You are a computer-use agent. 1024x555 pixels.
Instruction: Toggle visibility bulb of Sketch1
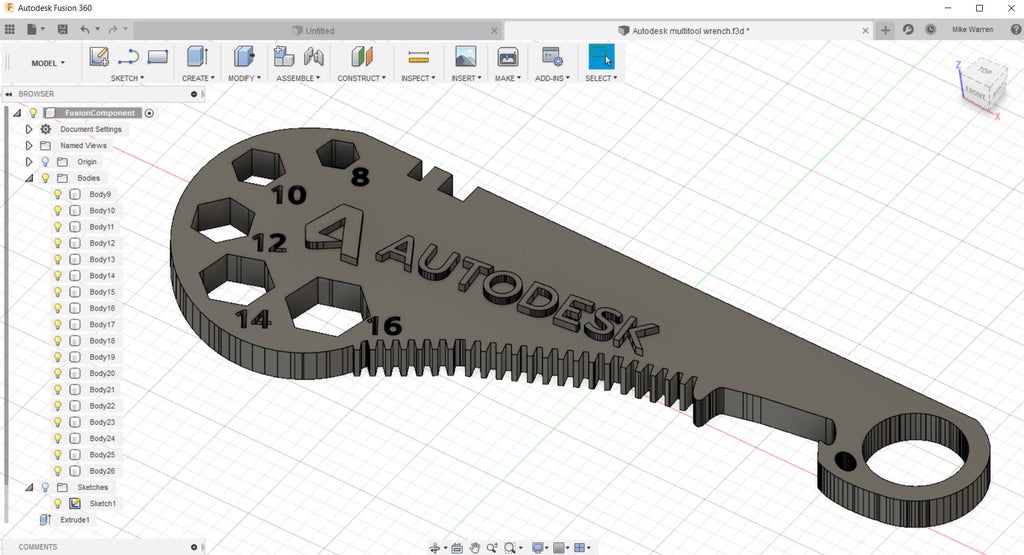pyautogui.click(x=57, y=503)
